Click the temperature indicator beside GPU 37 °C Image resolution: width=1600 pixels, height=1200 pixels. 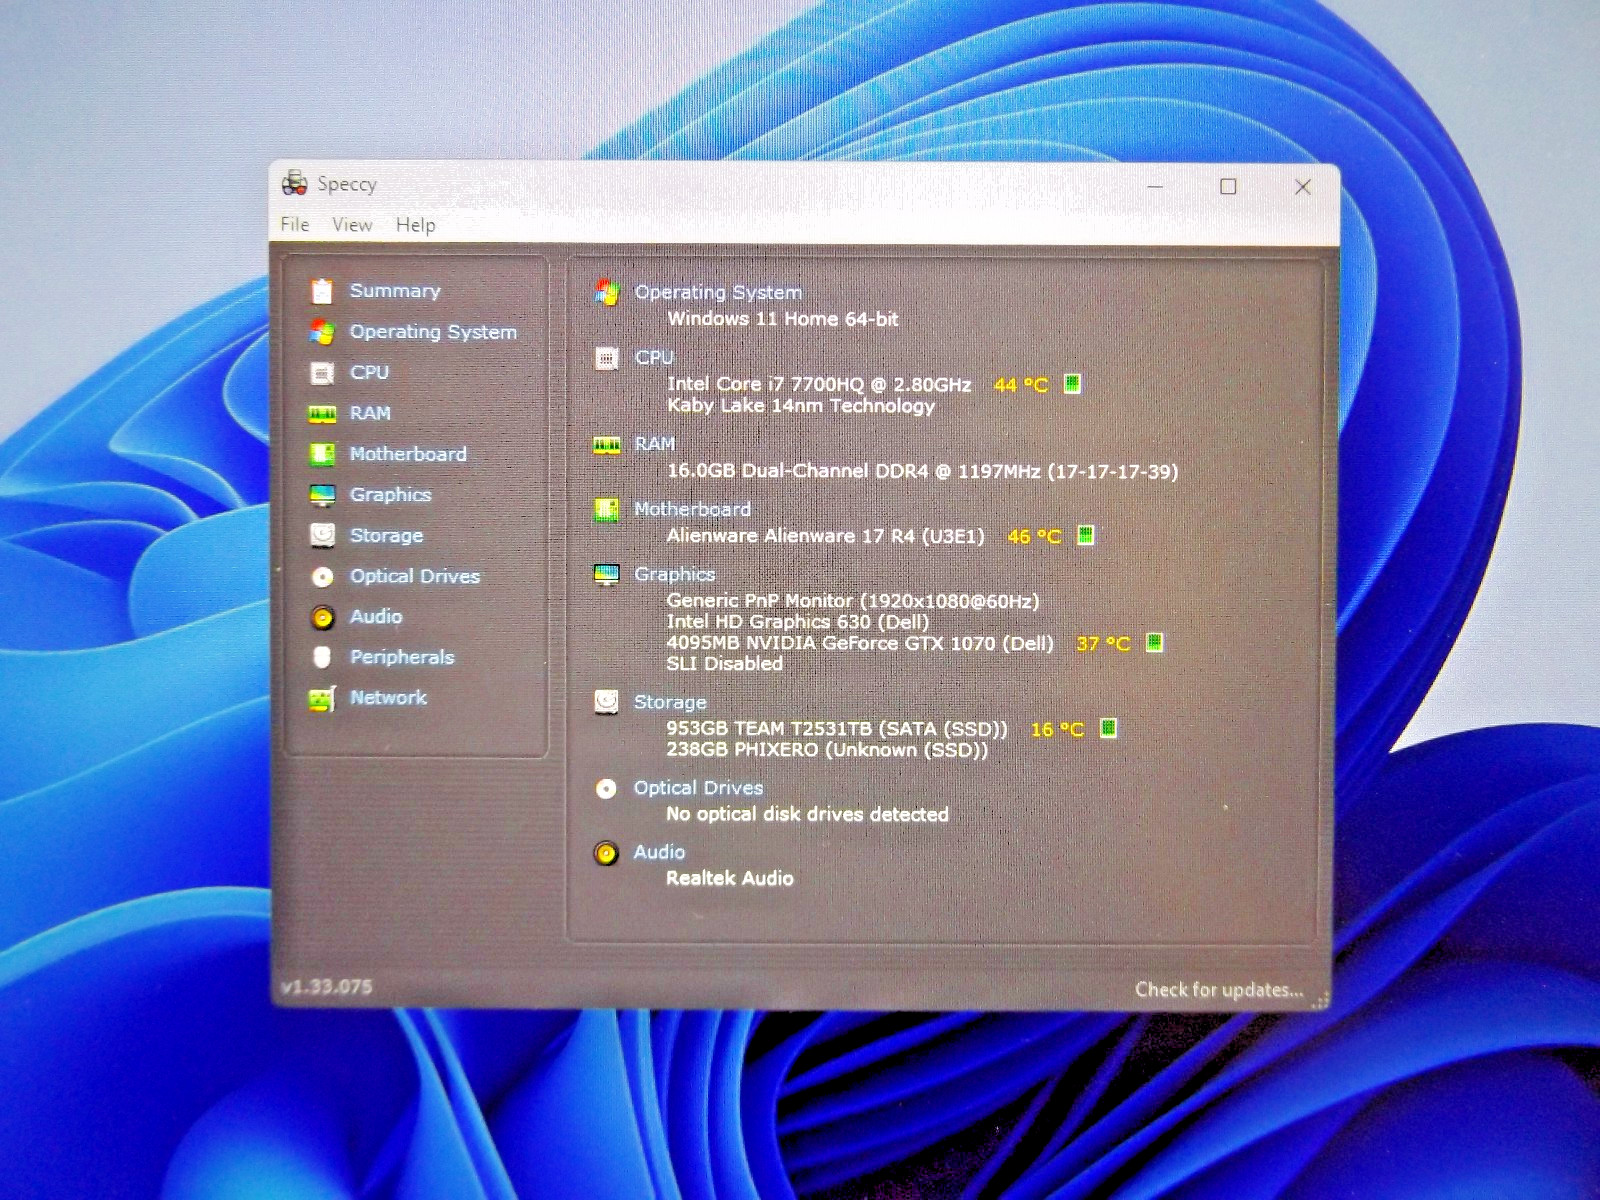[x=1154, y=643]
